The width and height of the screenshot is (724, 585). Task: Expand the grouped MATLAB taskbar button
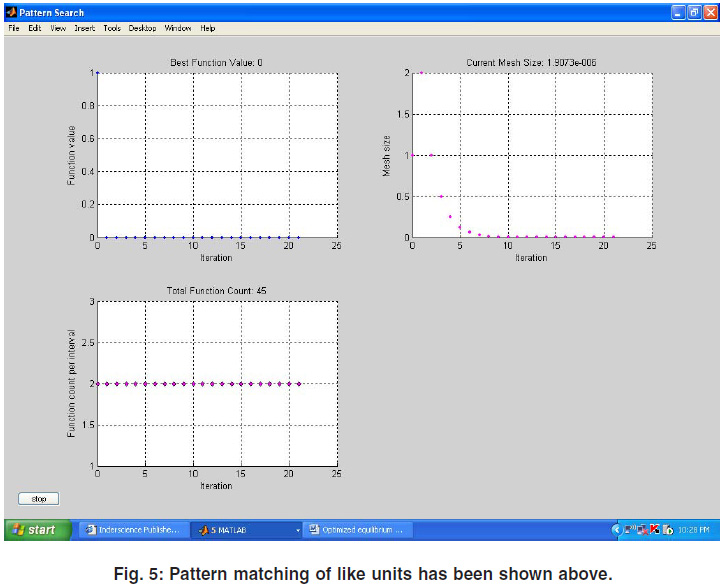tap(246, 529)
